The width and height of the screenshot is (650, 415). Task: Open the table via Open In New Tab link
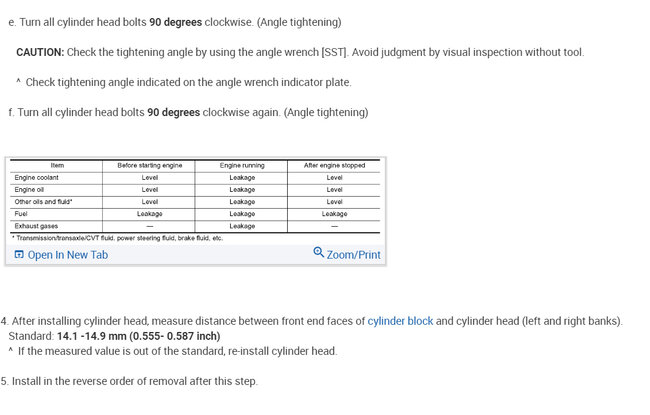[x=67, y=255]
